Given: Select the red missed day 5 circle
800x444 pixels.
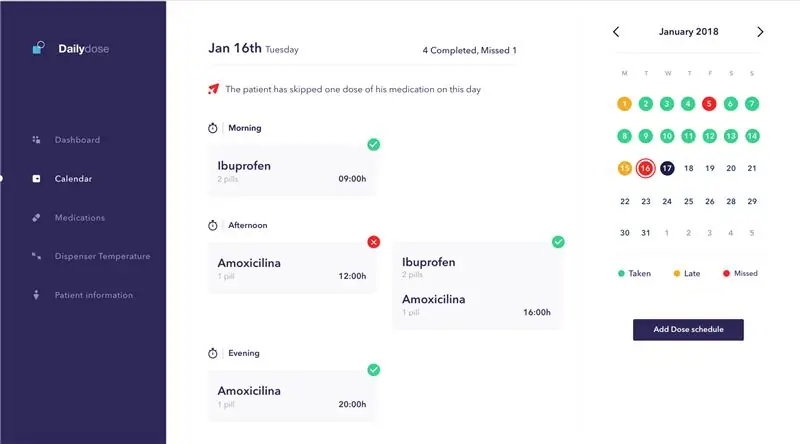Looking at the screenshot, I should [709, 104].
